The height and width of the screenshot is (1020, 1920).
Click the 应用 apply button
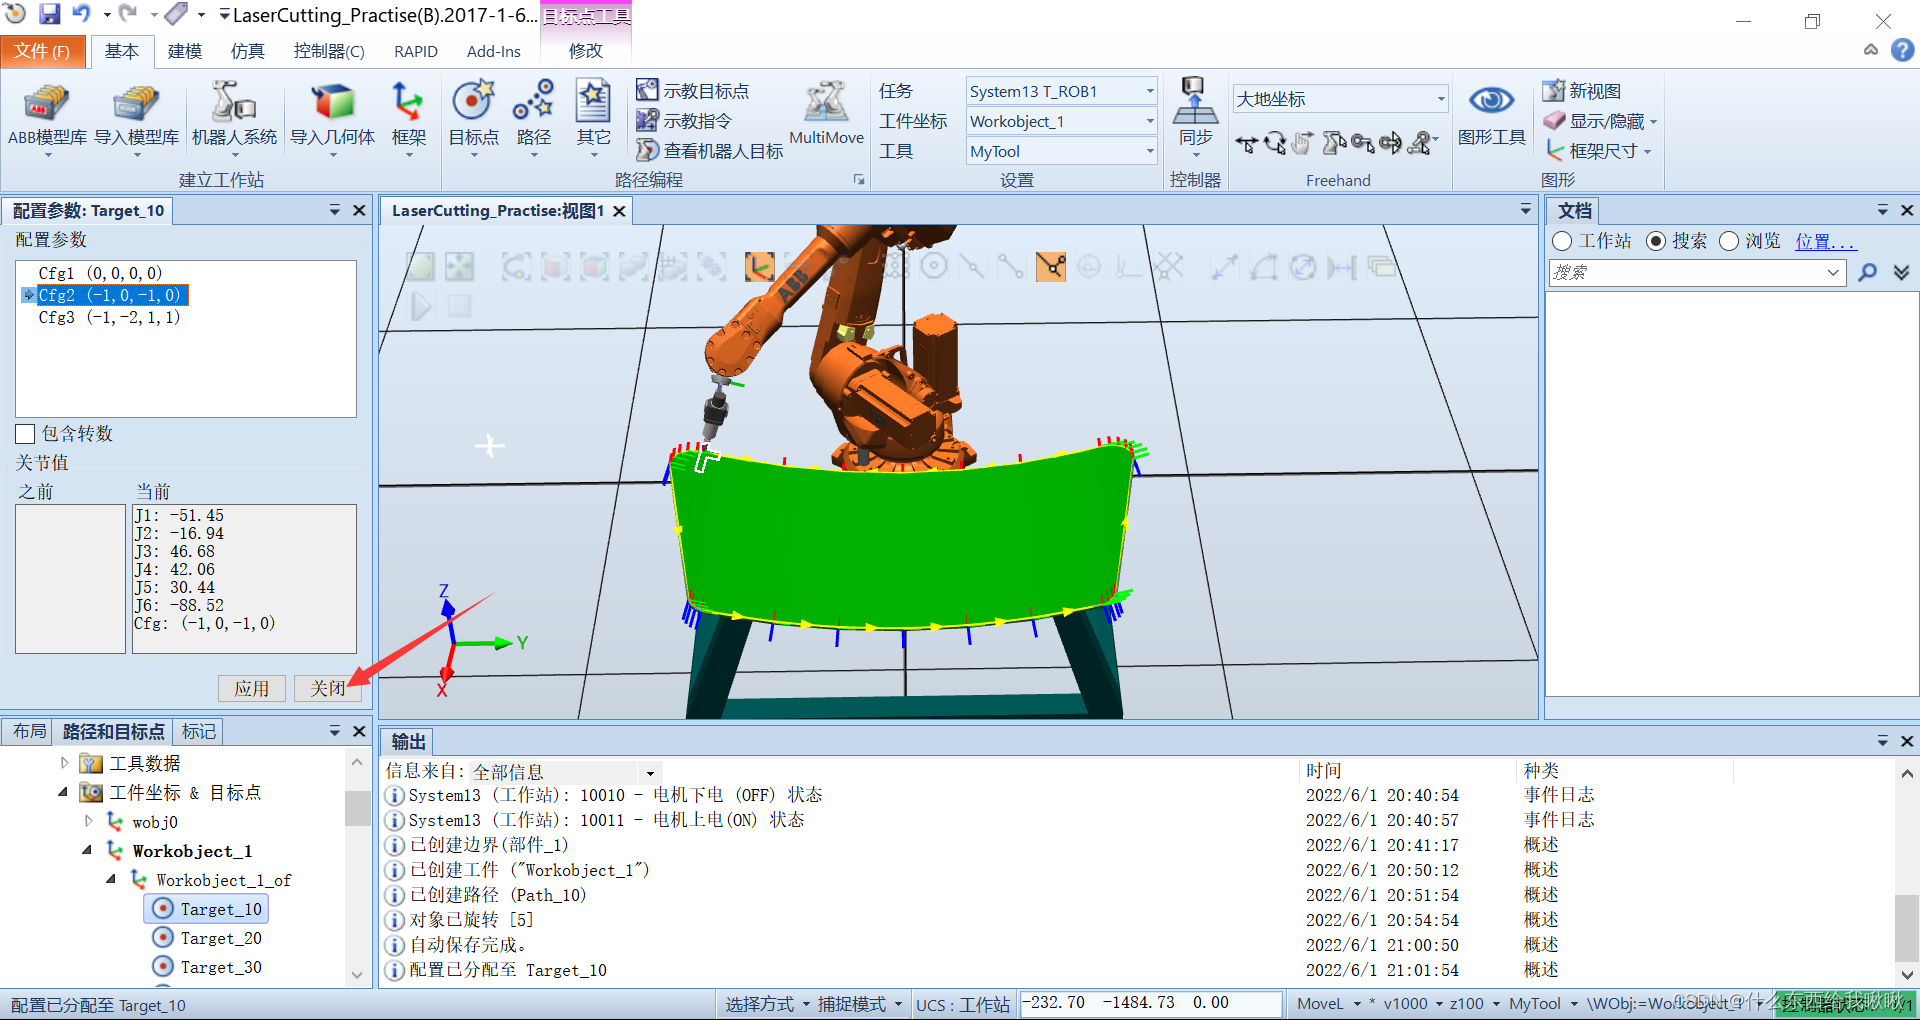pos(252,688)
